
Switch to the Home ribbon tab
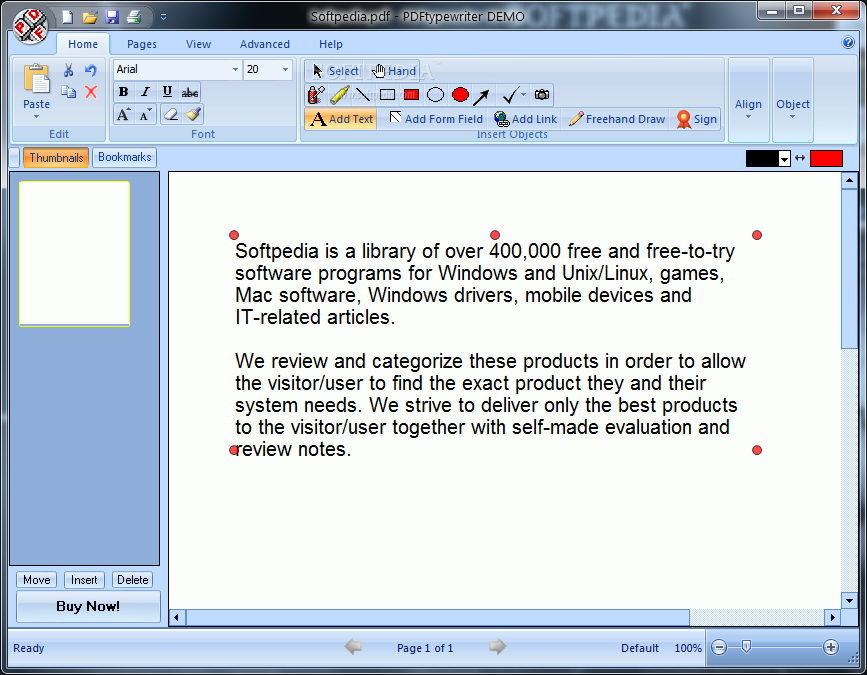click(x=83, y=44)
